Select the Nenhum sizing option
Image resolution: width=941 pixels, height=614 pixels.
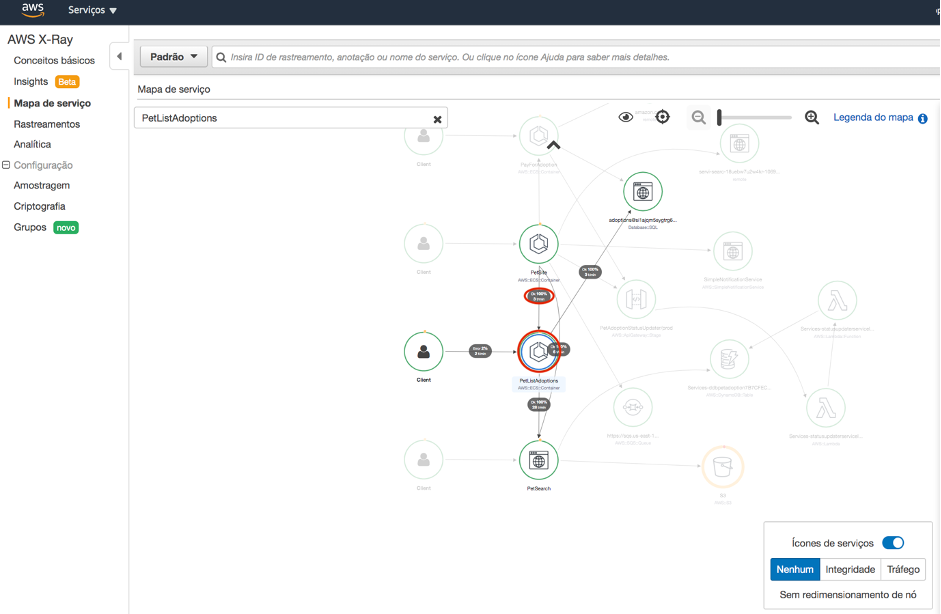click(x=795, y=569)
